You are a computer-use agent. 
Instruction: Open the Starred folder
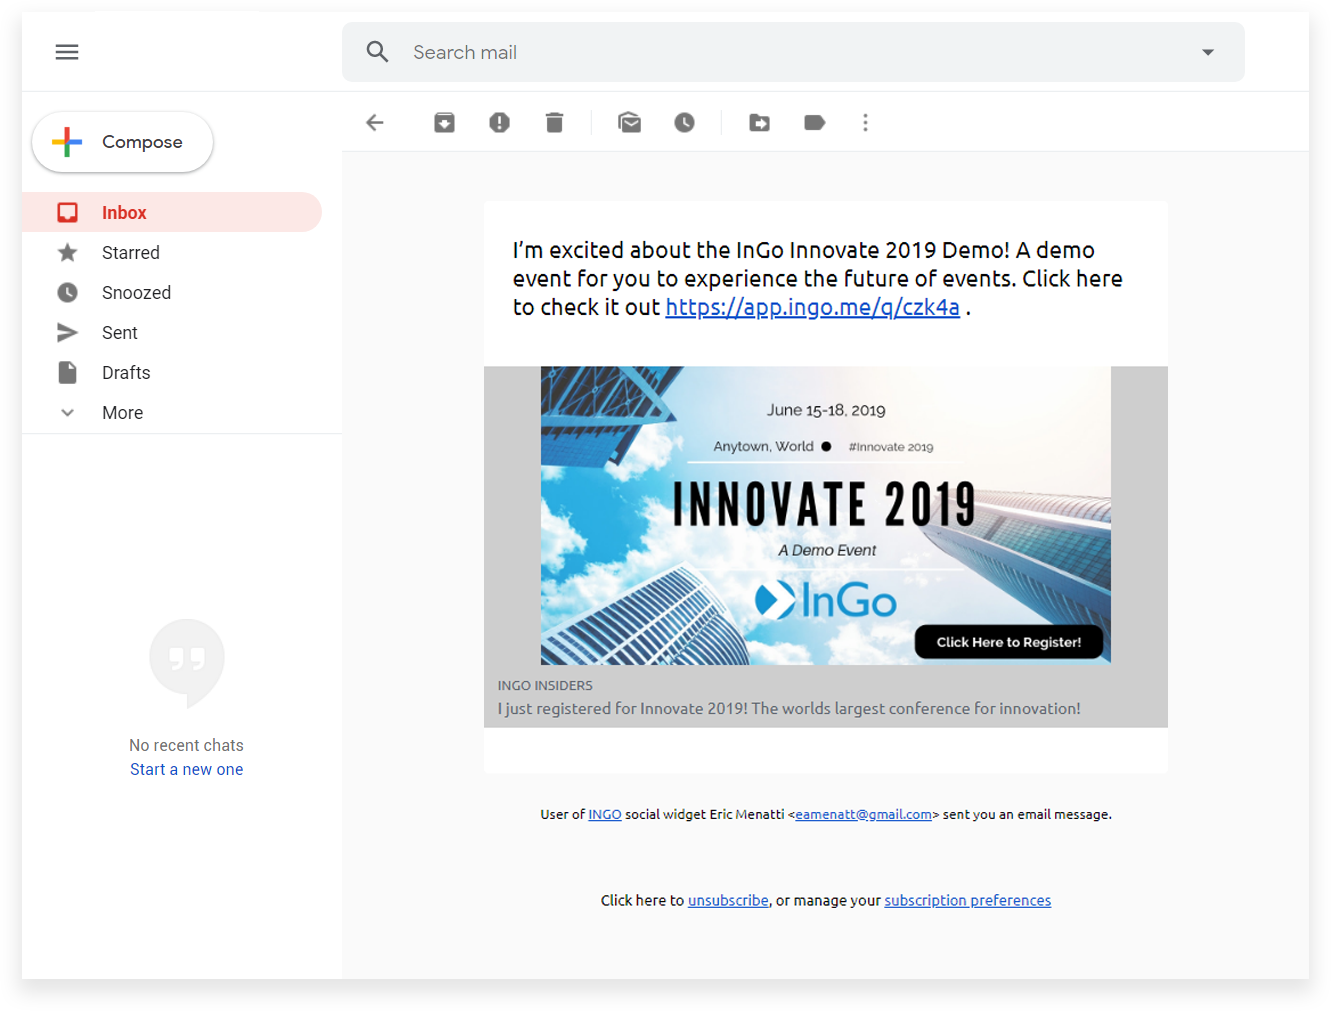(x=172, y=252)
